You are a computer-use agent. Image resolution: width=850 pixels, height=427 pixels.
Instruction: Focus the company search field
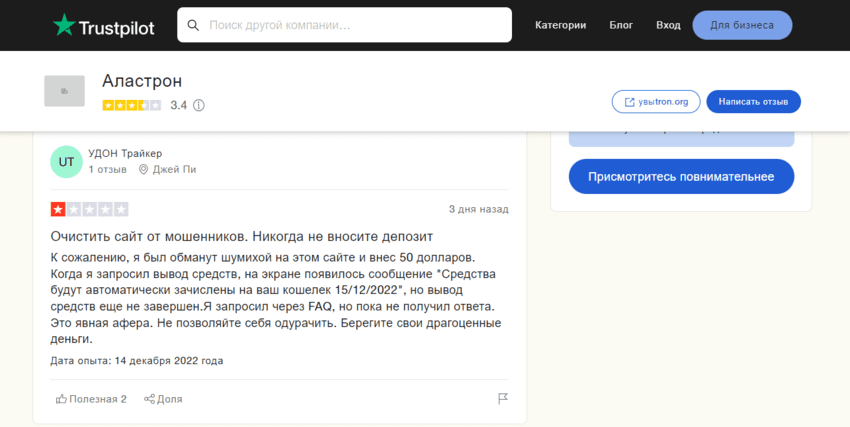click(344, 25)
